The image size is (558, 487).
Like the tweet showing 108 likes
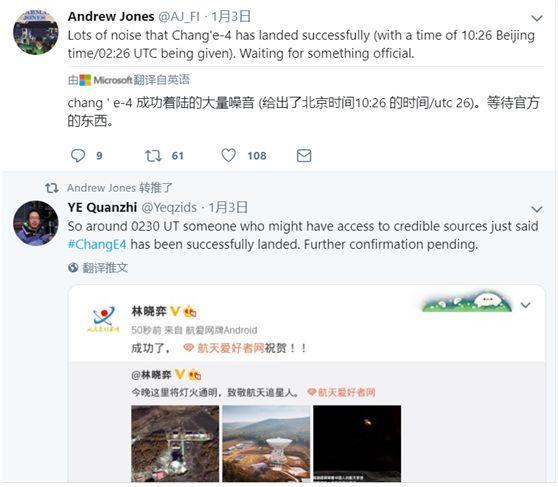pos(228,156)
